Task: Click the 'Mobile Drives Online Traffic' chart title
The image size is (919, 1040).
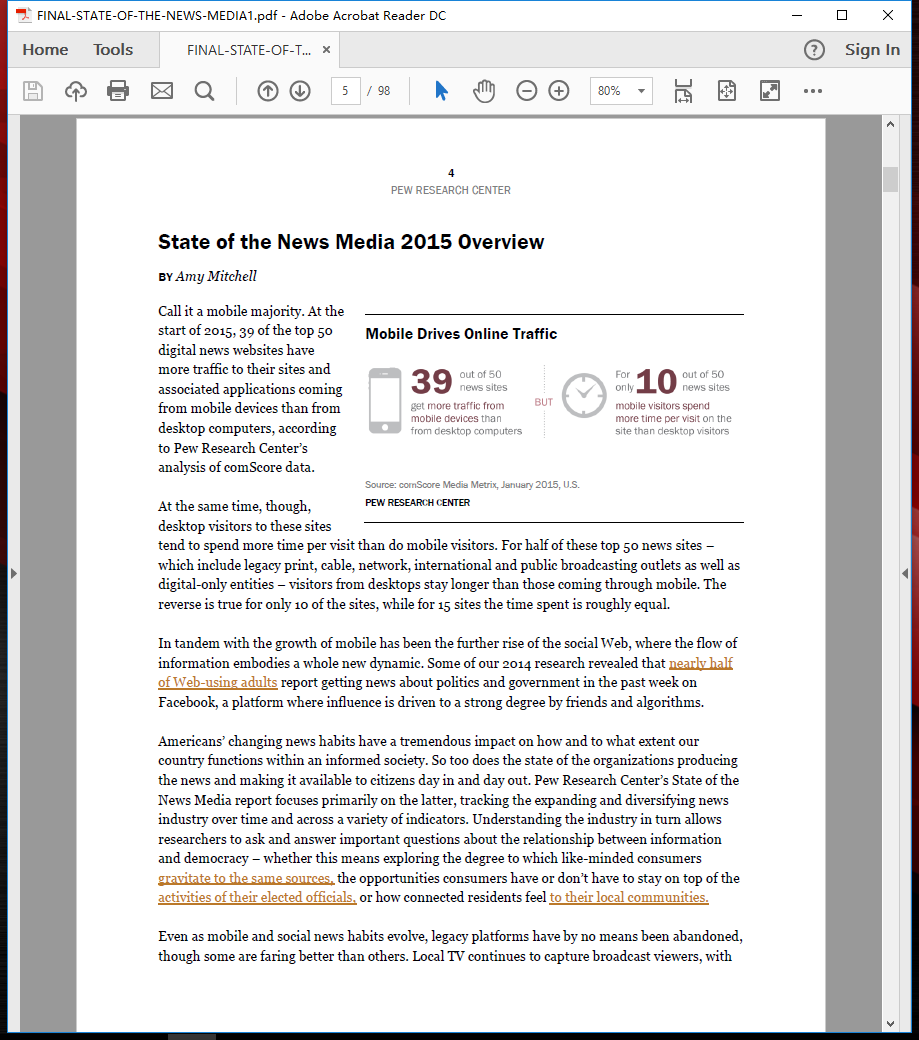Action: coord(461,334)
